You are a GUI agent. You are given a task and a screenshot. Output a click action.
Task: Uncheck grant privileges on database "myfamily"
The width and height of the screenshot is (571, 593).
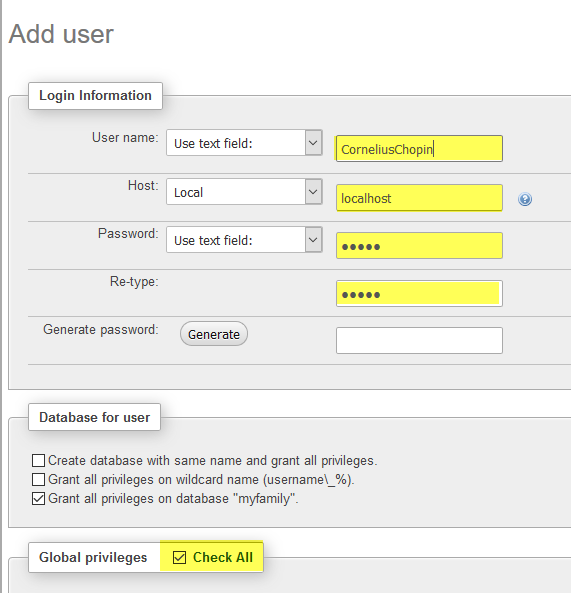tap(39, 498)
